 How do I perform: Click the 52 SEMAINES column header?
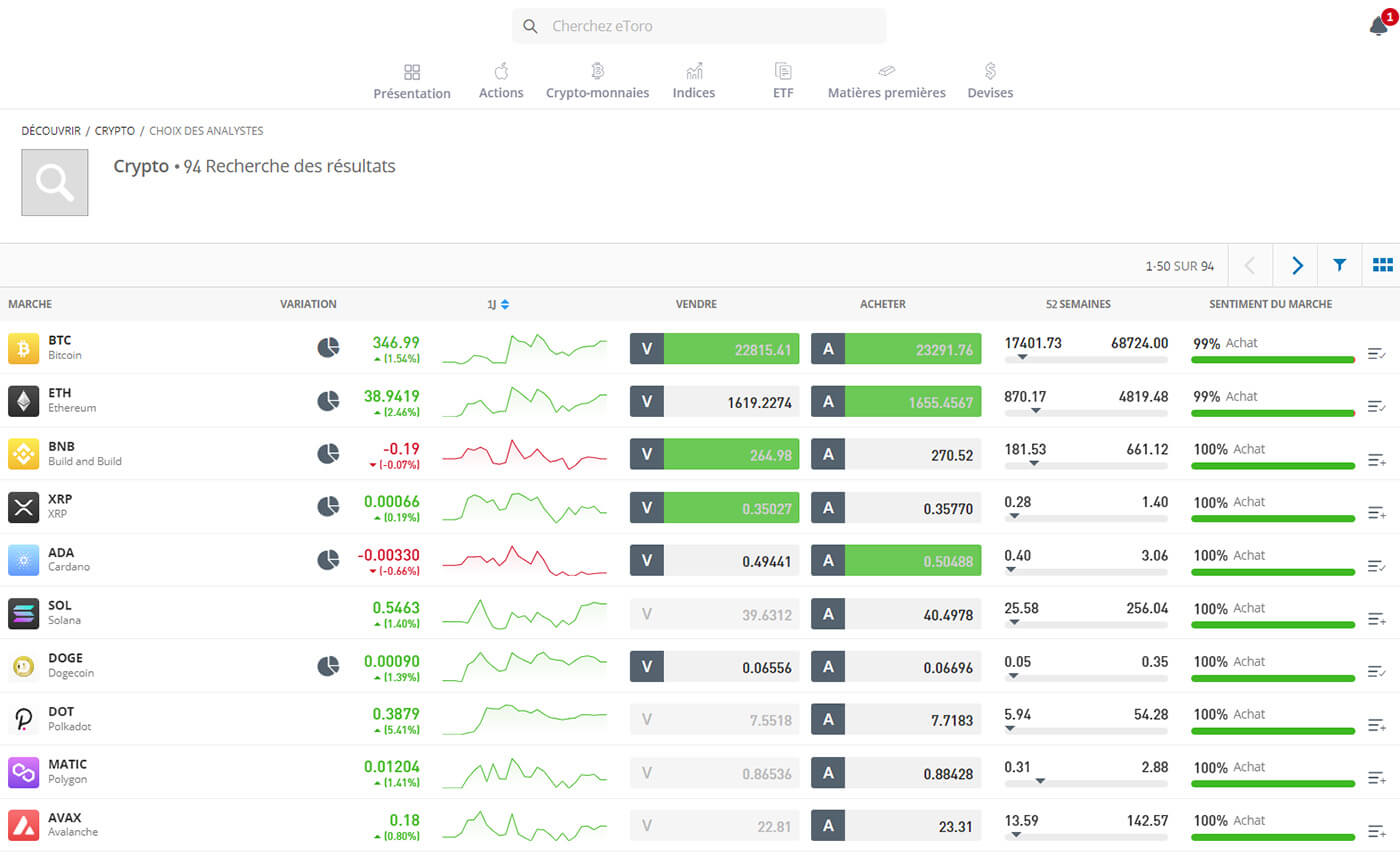1078,304
